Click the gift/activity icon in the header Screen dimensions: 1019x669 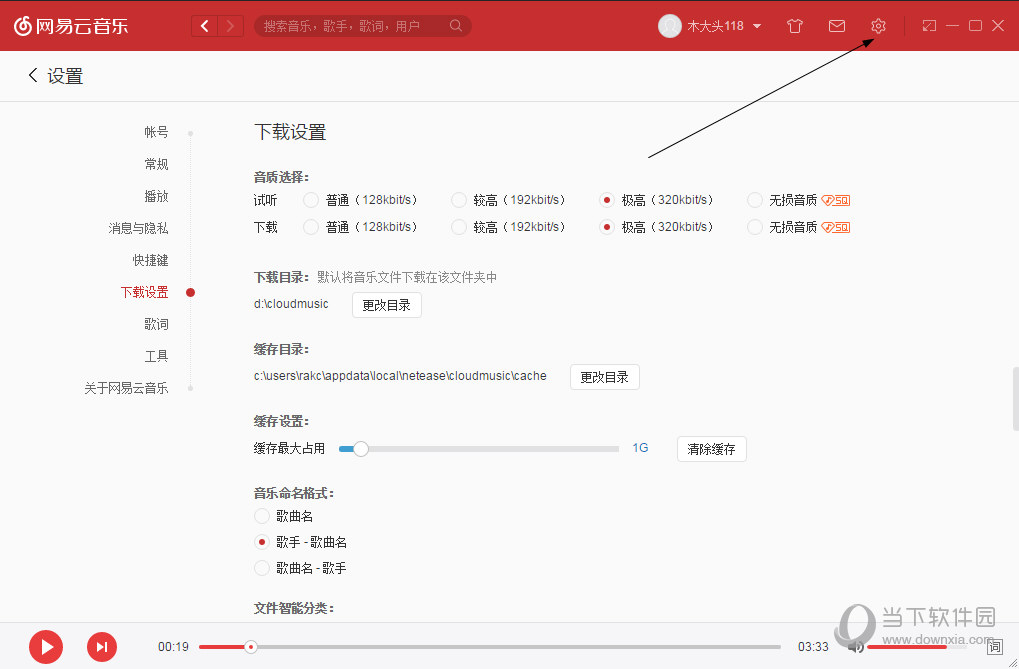794,25
